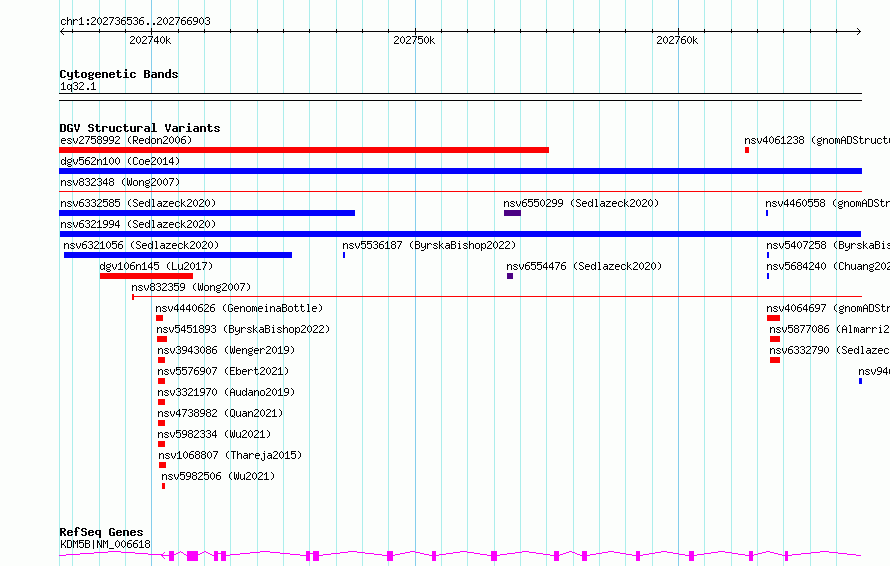Click the nsv6332585 (Sedlazeck2020) blue bar

coord(207,213)
